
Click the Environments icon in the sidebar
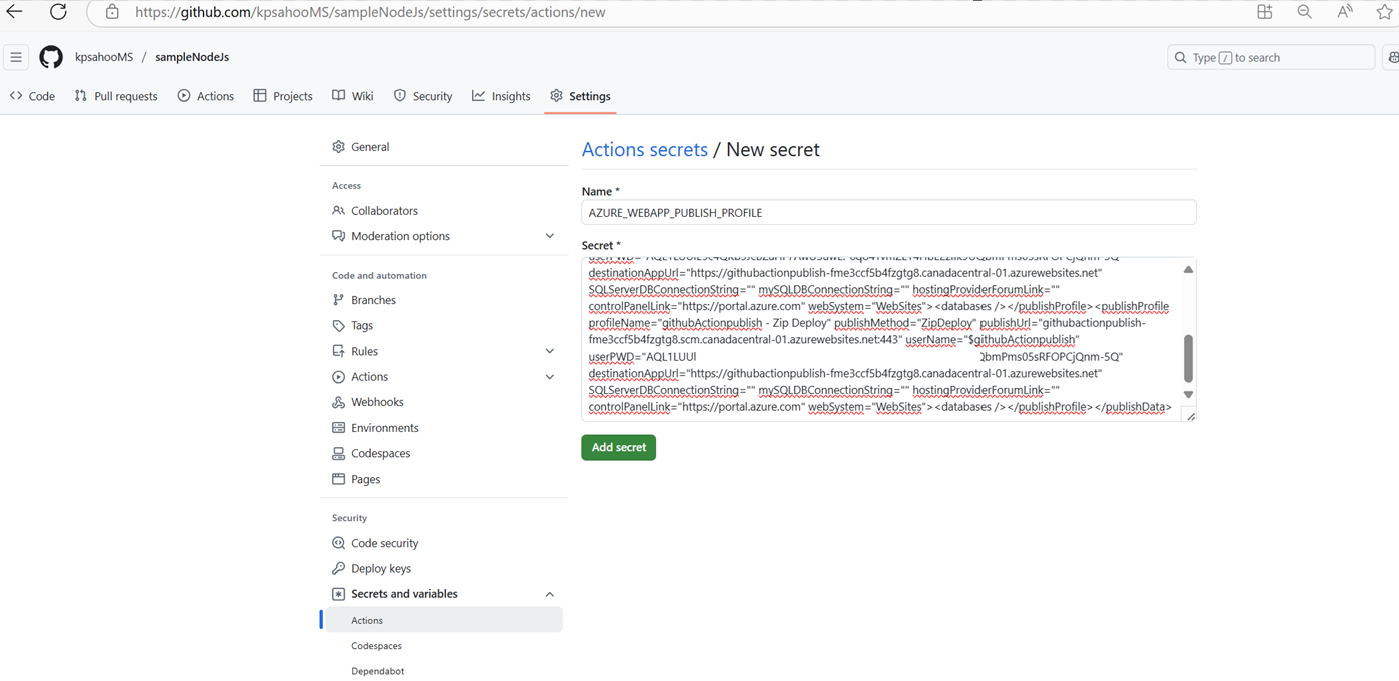338,428
